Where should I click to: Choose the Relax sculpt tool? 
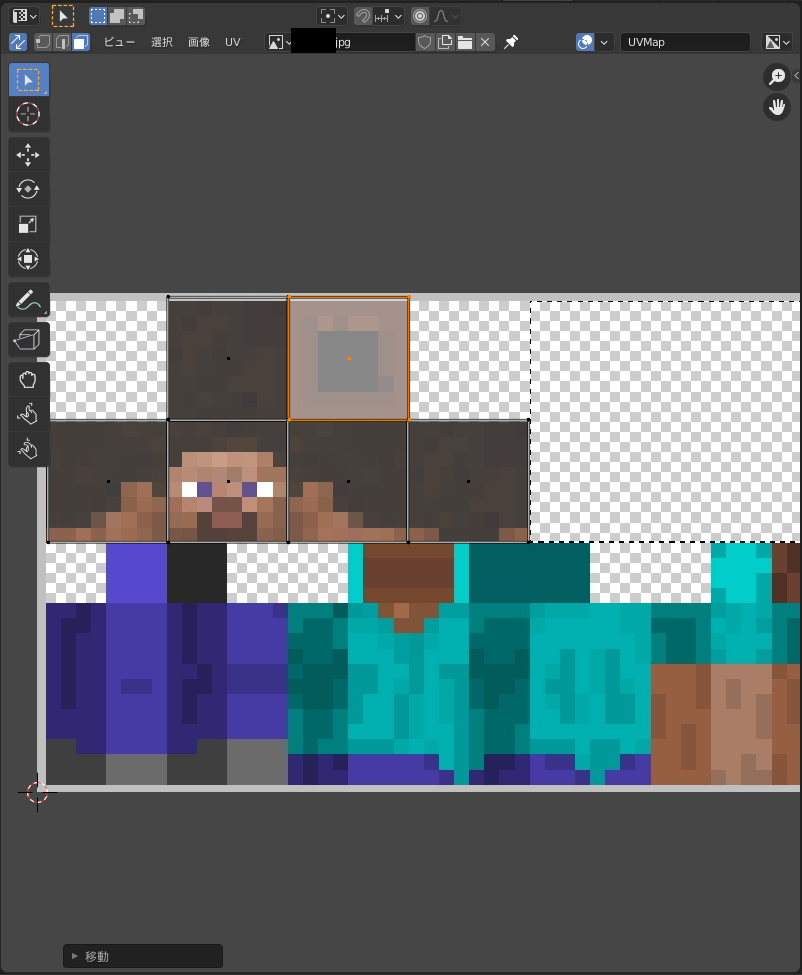pyautogui.click(x=29, y=414)
